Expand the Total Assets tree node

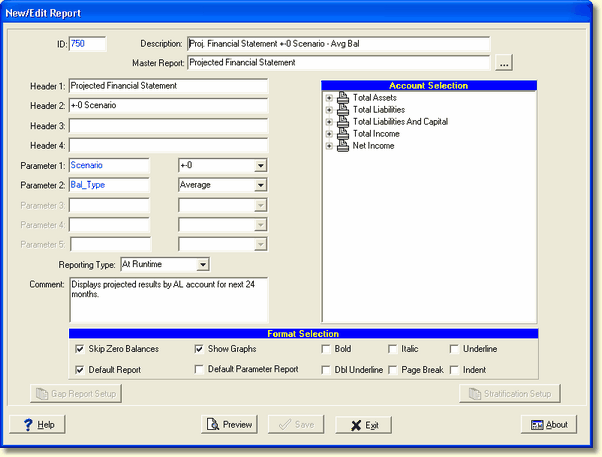coord(329,98)
